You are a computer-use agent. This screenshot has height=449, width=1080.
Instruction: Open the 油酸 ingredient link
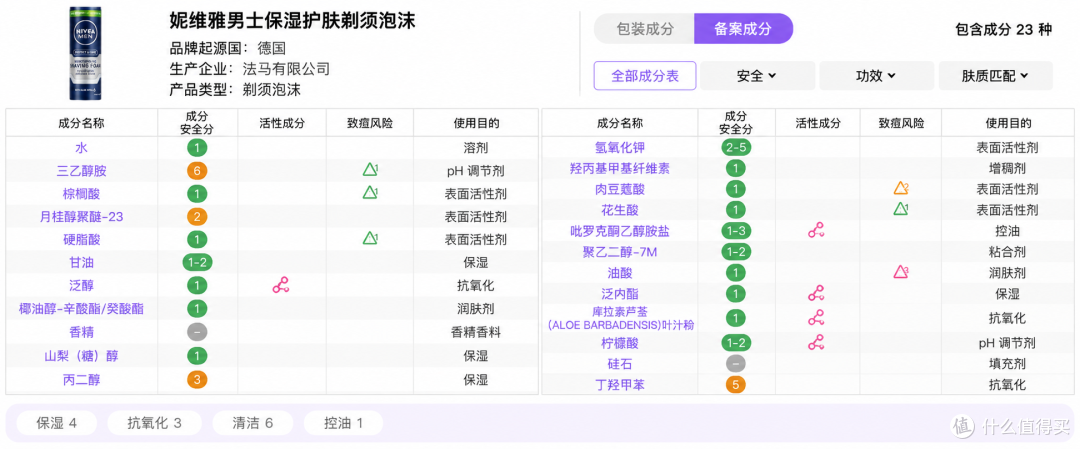pyautogui.click(x=620, y=273)
